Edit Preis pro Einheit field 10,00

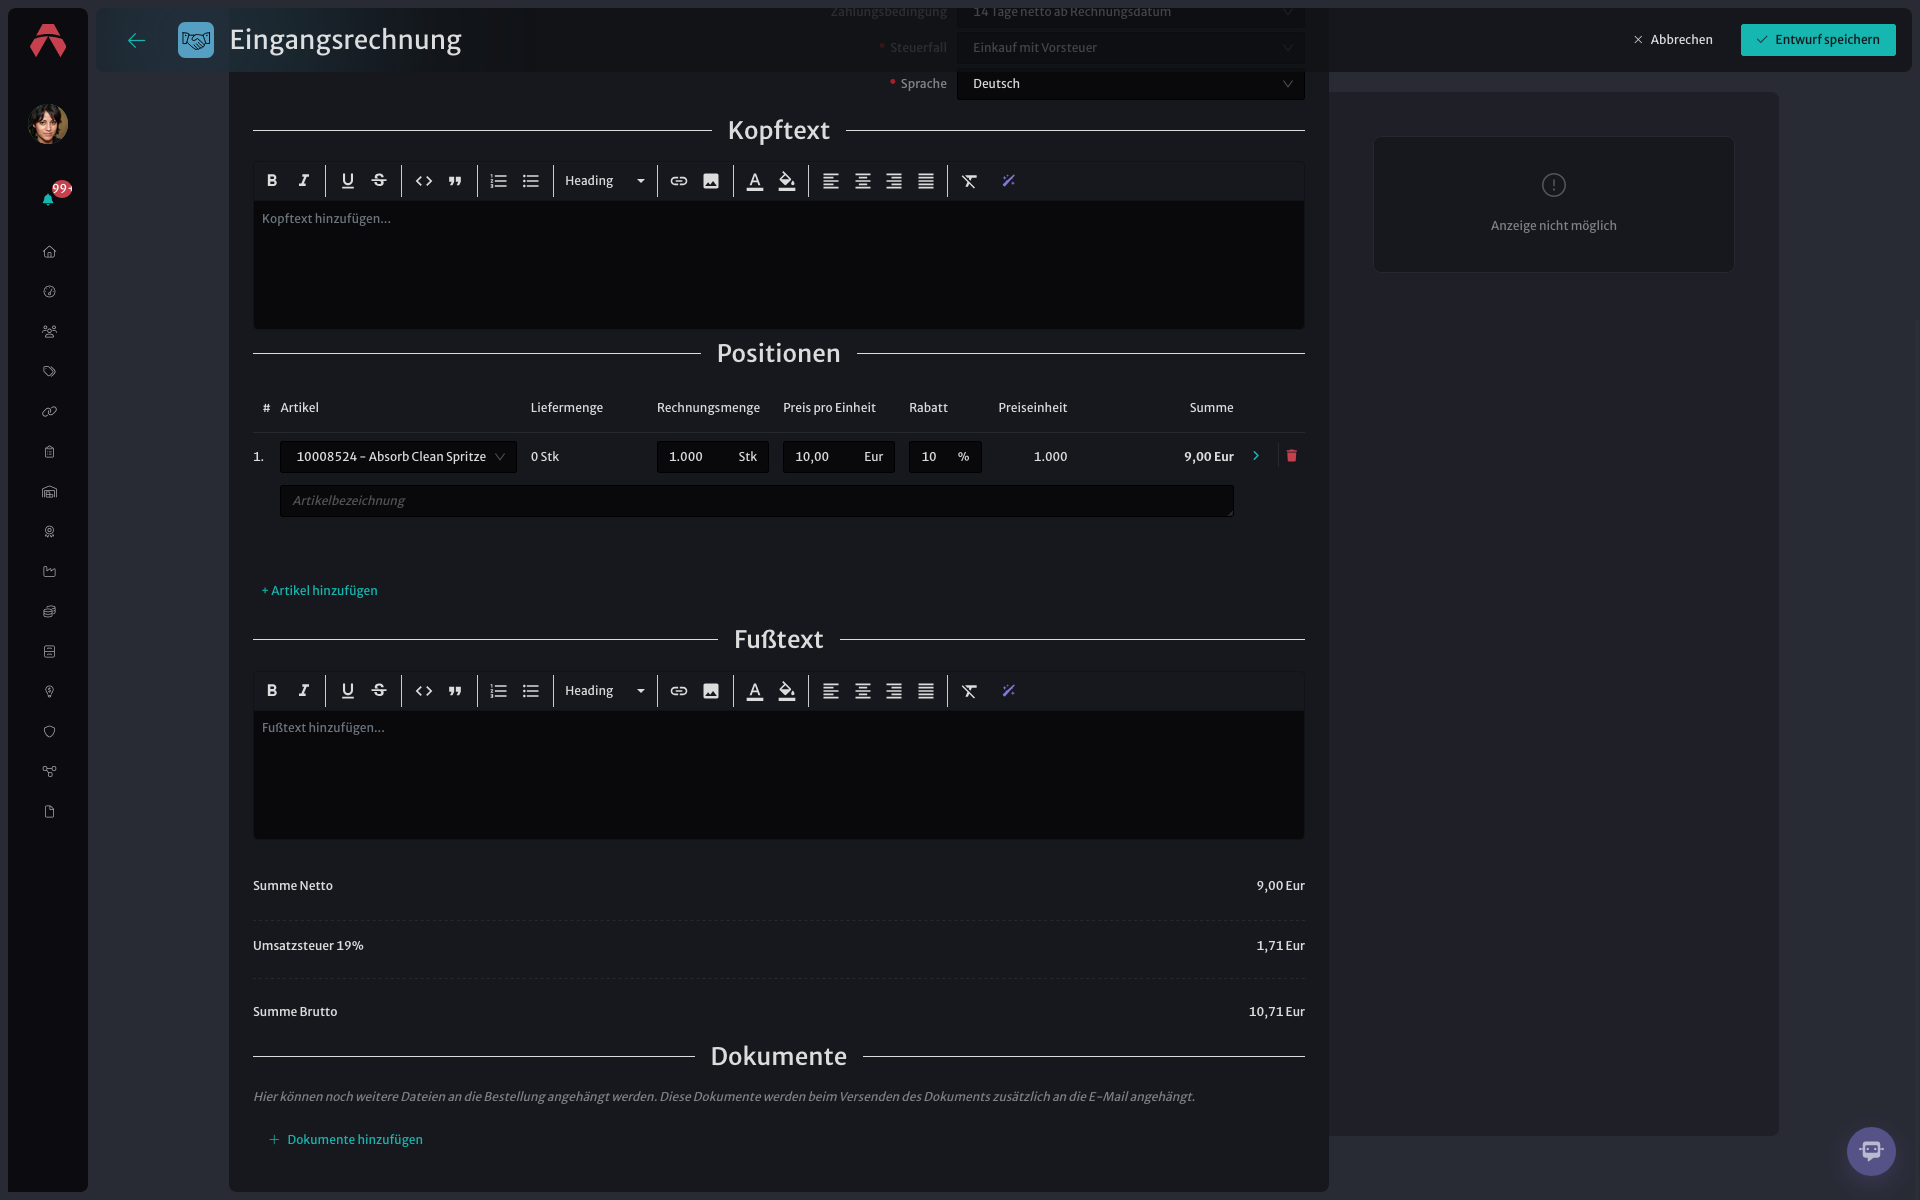tap(839, 457)
